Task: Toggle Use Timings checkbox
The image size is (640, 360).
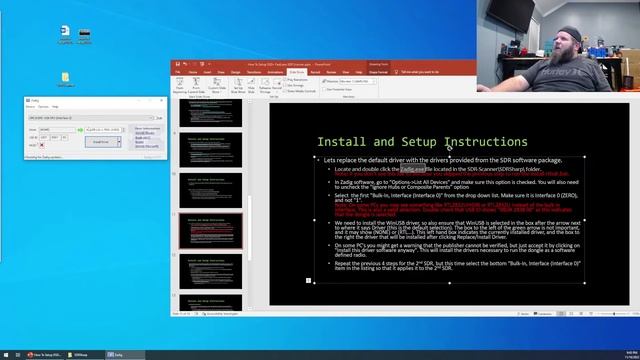Action: click(285, 85)
